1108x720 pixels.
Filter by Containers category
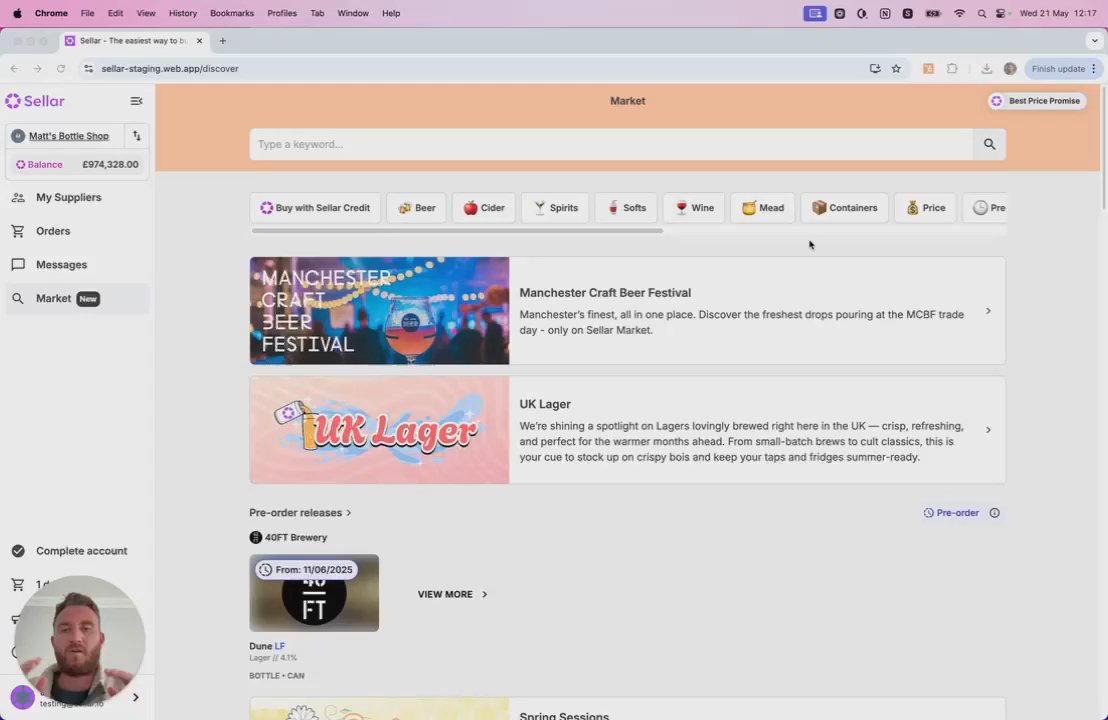click(x=844, y=208)
